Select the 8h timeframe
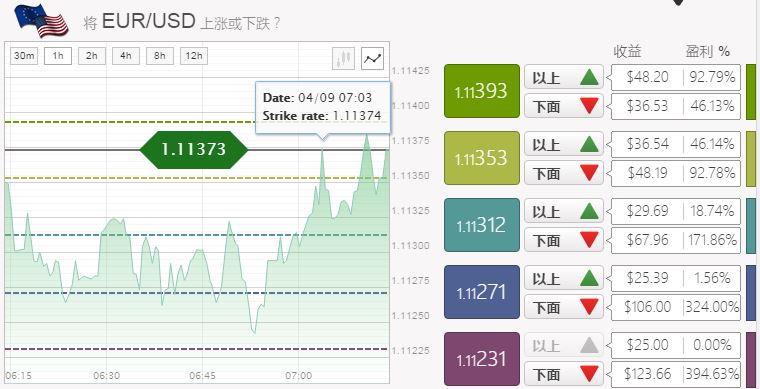760x389 pixels. click(159, 56)
